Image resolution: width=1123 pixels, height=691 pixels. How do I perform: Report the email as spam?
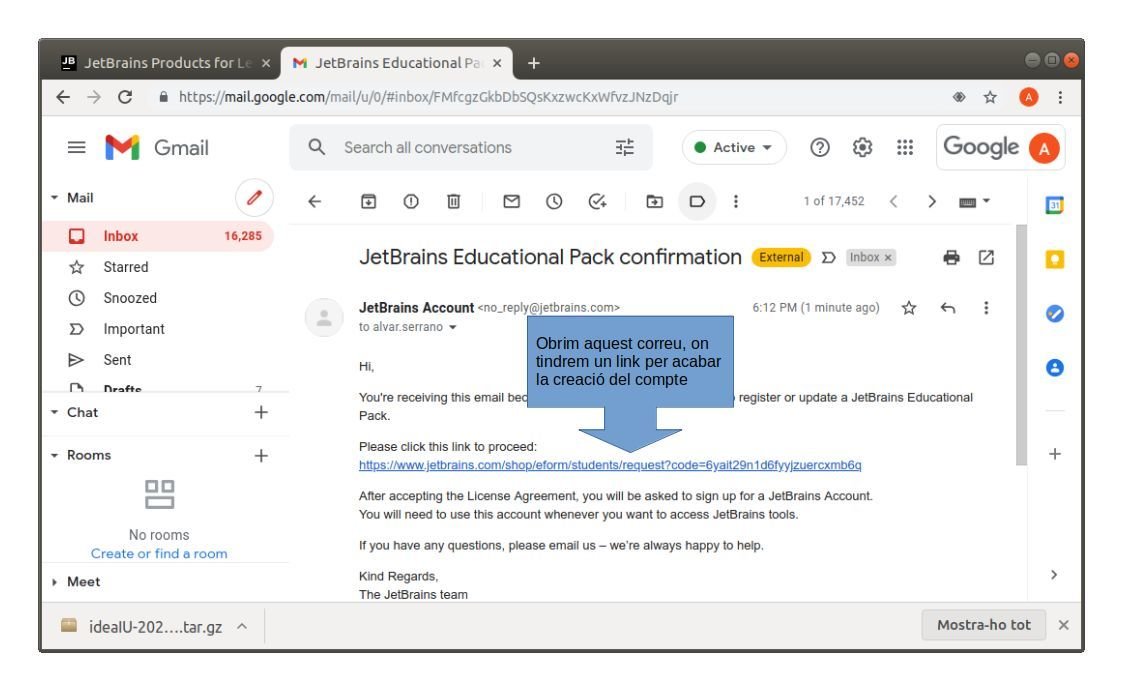pos(411,202)
